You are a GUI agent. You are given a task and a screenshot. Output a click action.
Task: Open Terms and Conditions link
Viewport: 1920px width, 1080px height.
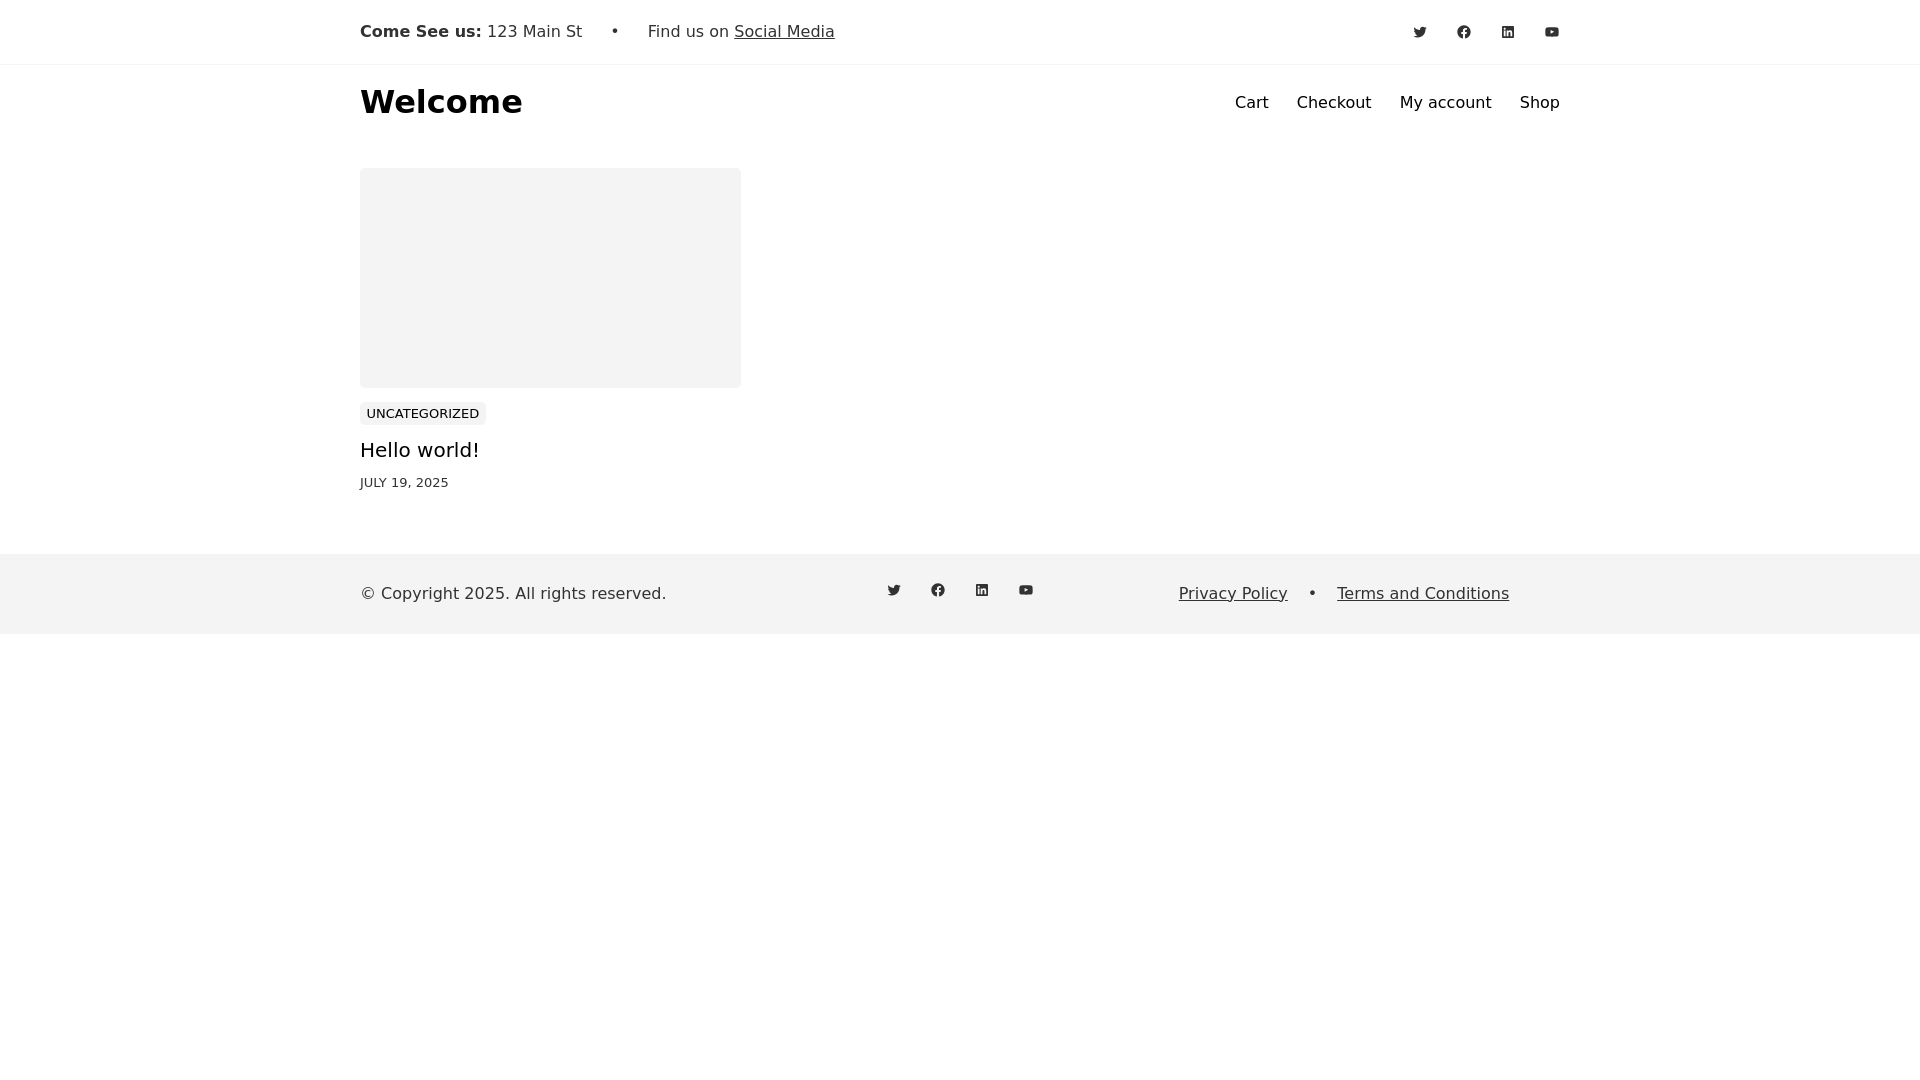tap(1423, 594)
